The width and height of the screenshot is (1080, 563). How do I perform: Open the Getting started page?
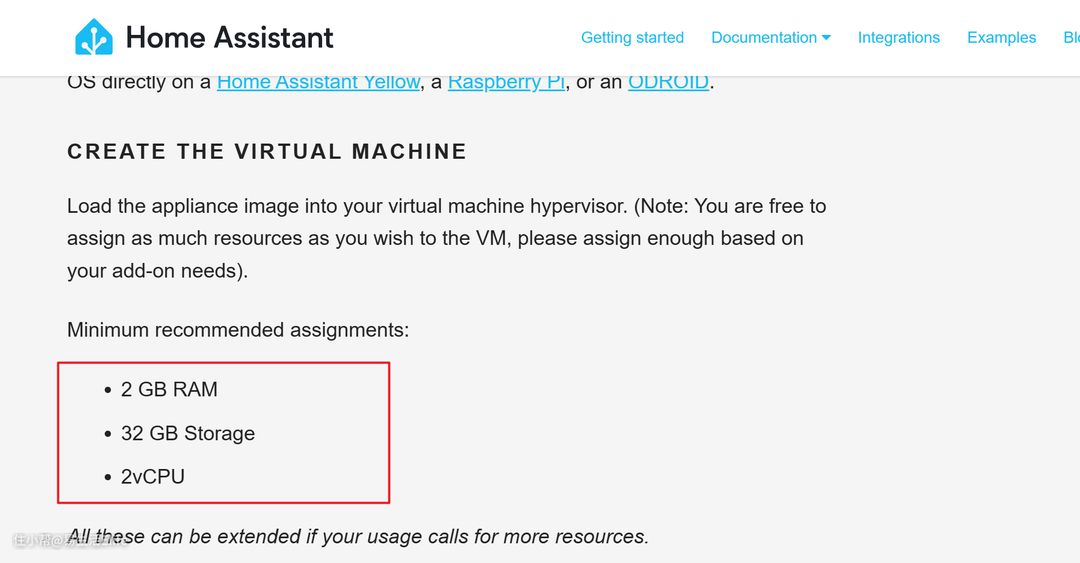pyautogui.click(x=632, y=38)
